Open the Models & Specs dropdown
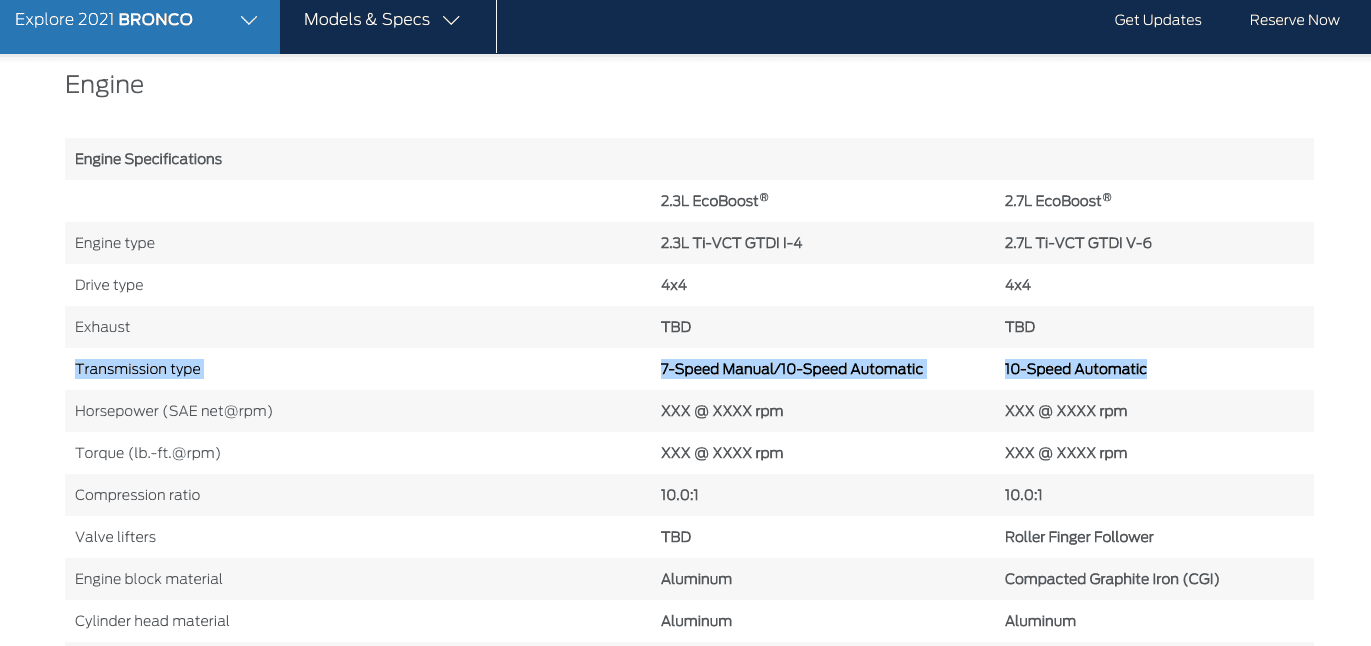Image resolution: width=1371 pixels, height=646 pixels. [x=382, y=20]
